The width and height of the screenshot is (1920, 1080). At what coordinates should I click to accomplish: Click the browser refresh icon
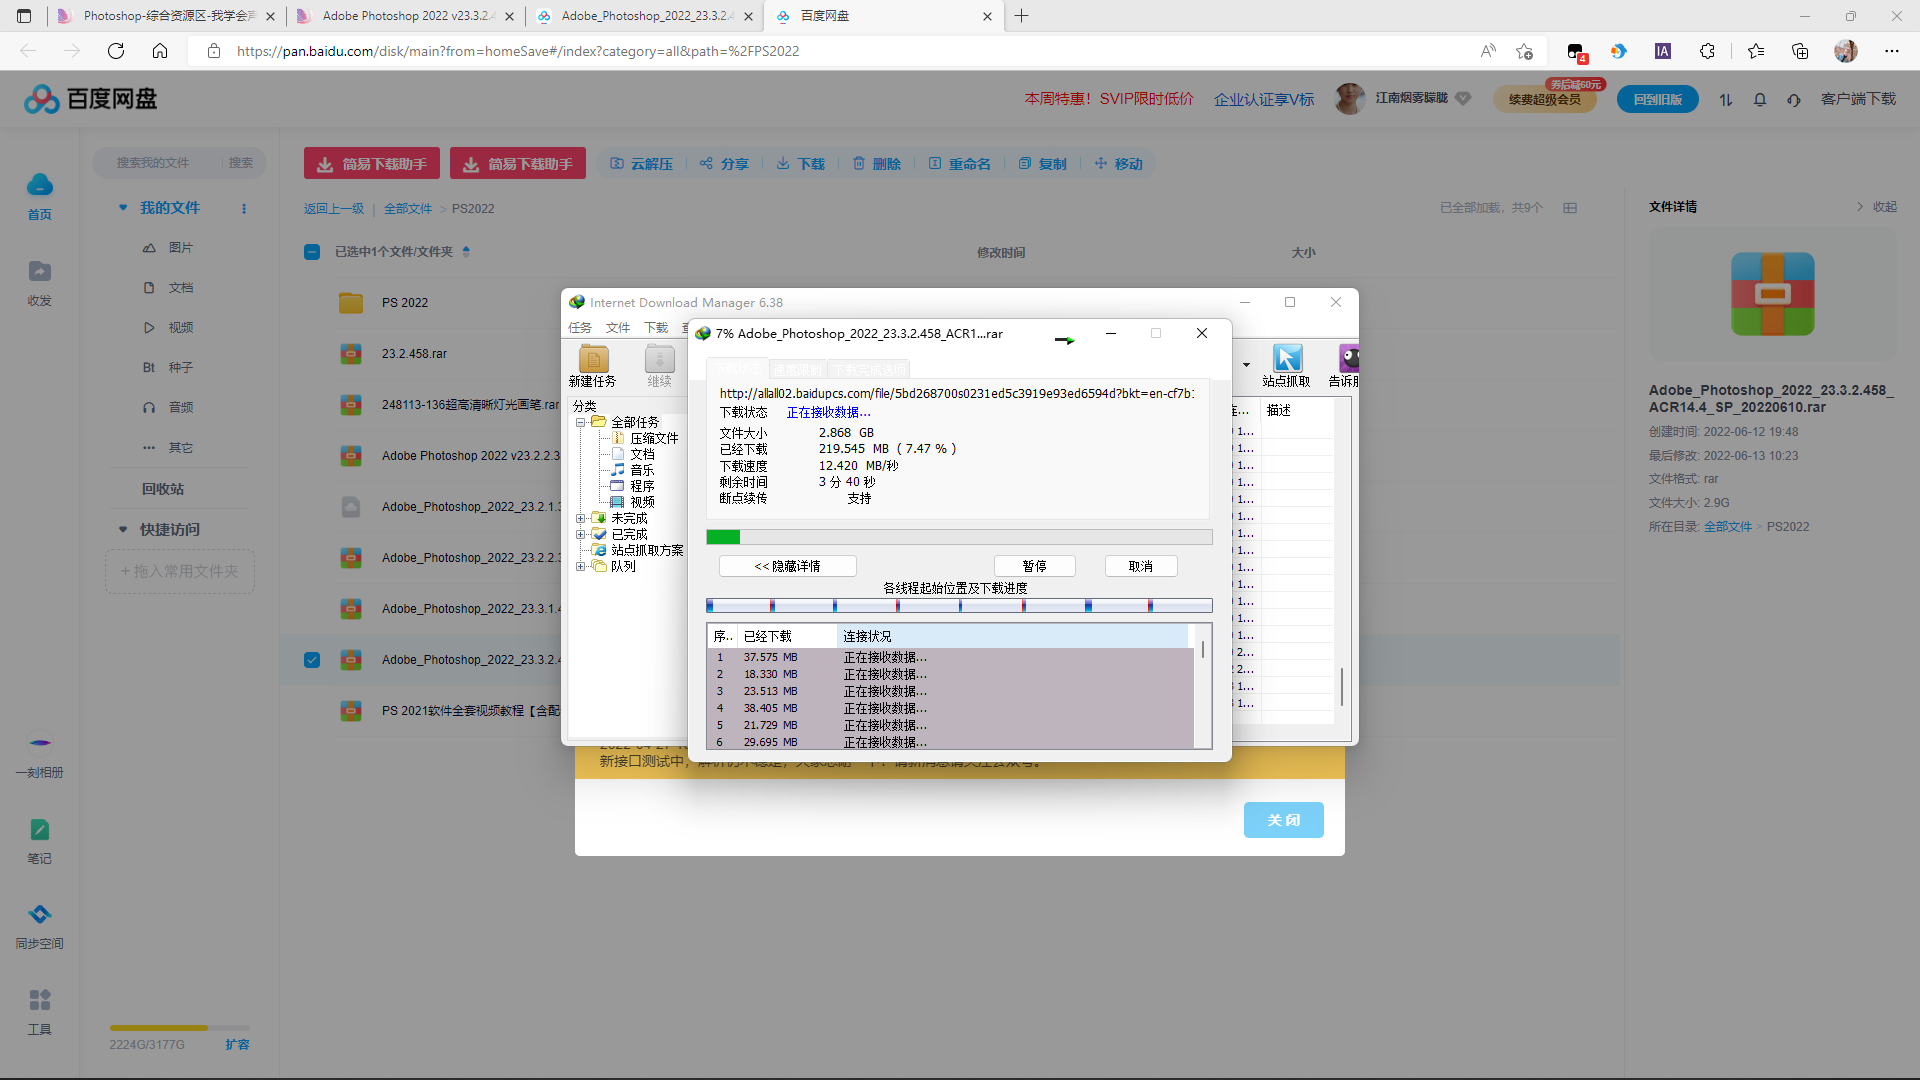click(x=116, y=51)
